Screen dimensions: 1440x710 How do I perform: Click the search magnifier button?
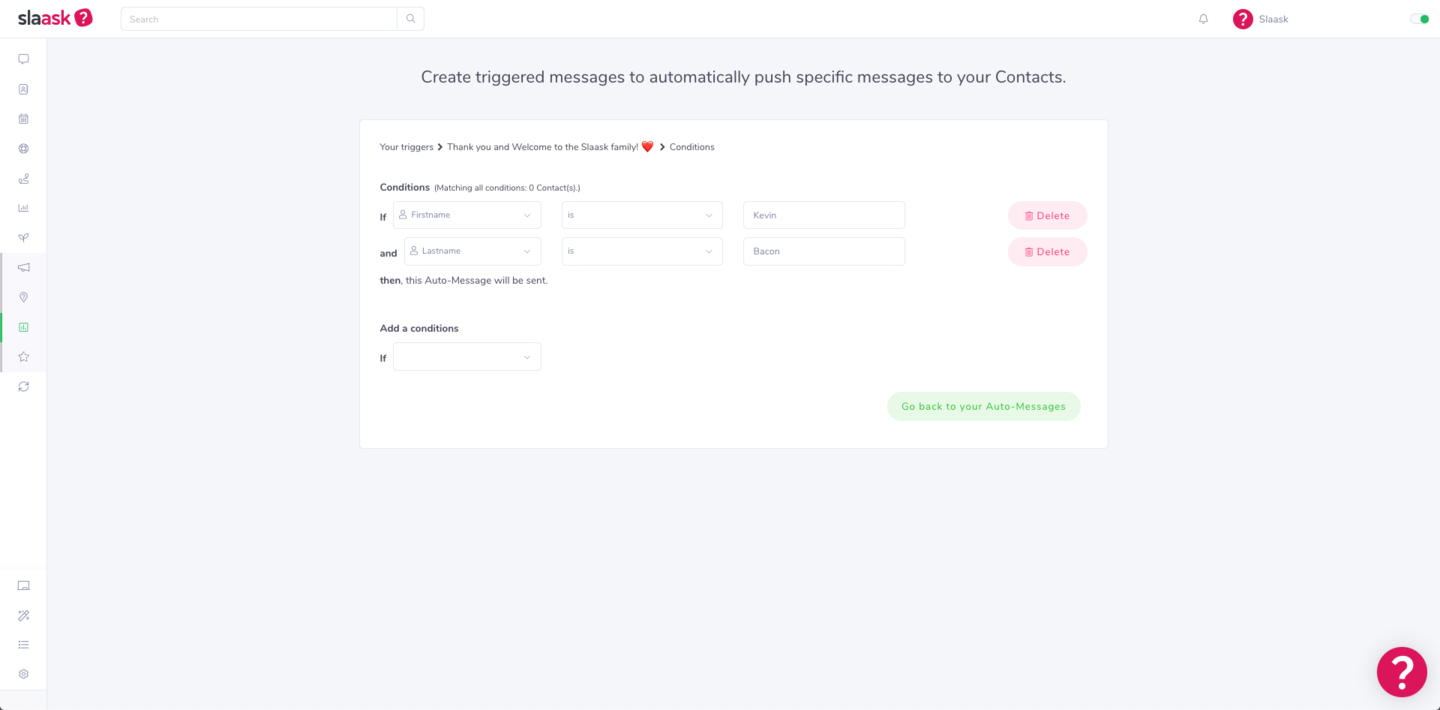[x=410, y=19]
